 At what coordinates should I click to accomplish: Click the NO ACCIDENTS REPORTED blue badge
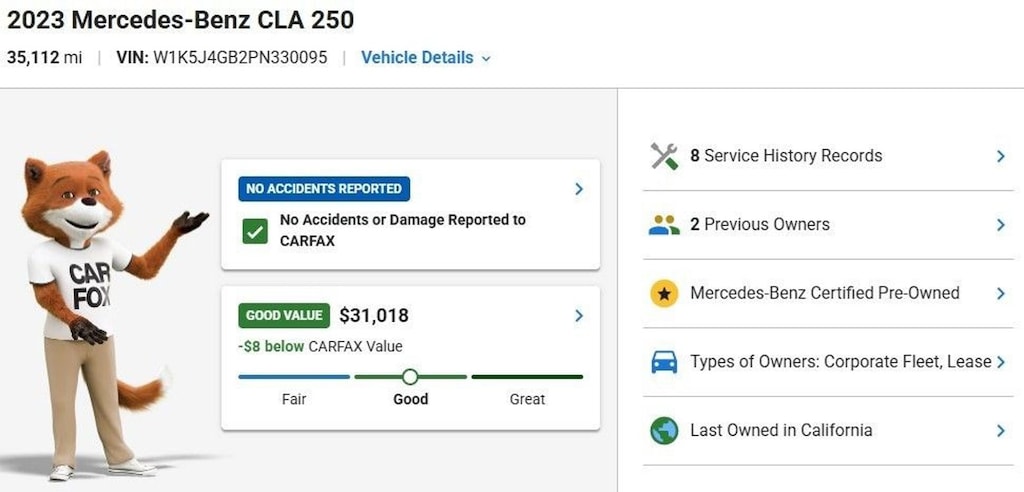324,189
